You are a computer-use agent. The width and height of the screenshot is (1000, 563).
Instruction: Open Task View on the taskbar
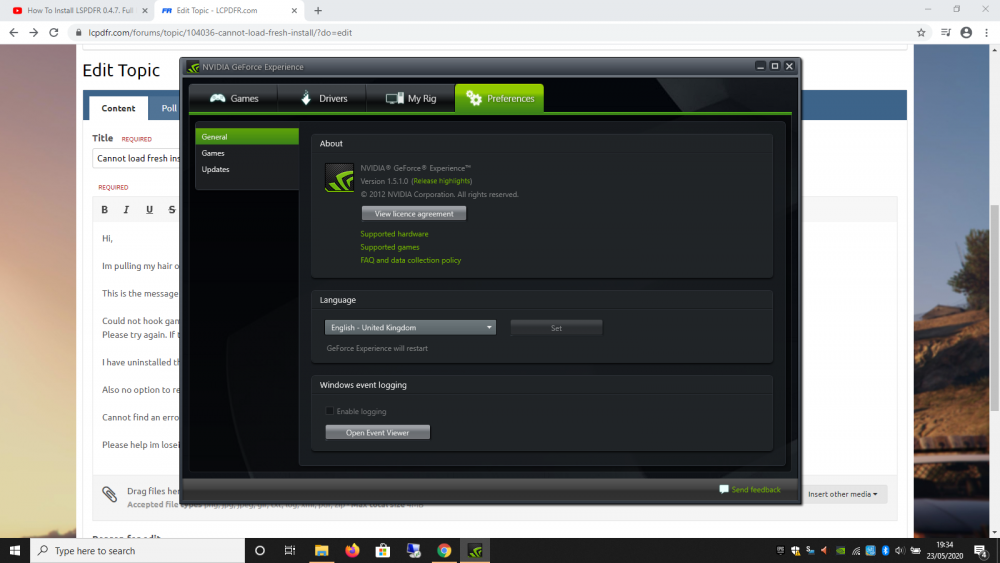coord(290,550)
